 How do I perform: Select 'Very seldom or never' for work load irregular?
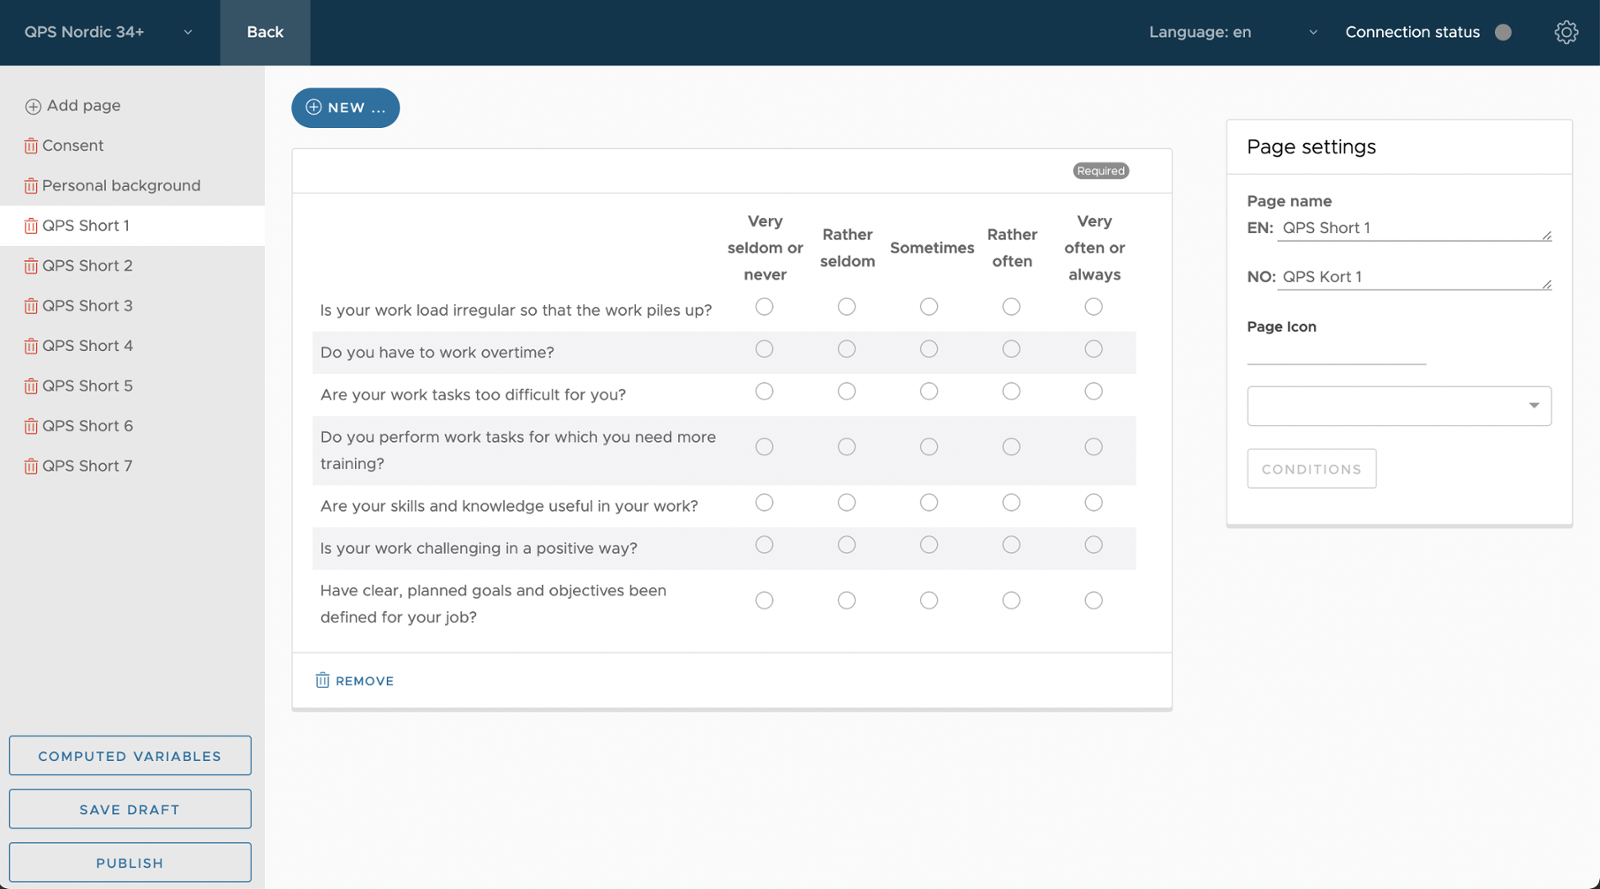764,307
